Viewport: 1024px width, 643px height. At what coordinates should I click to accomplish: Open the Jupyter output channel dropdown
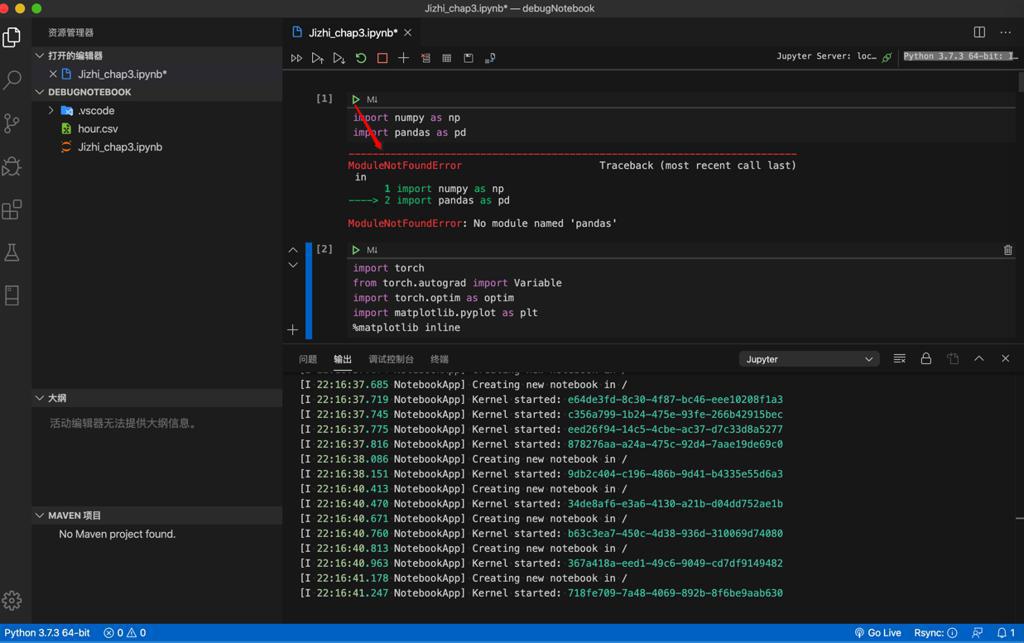click(808, 359)
